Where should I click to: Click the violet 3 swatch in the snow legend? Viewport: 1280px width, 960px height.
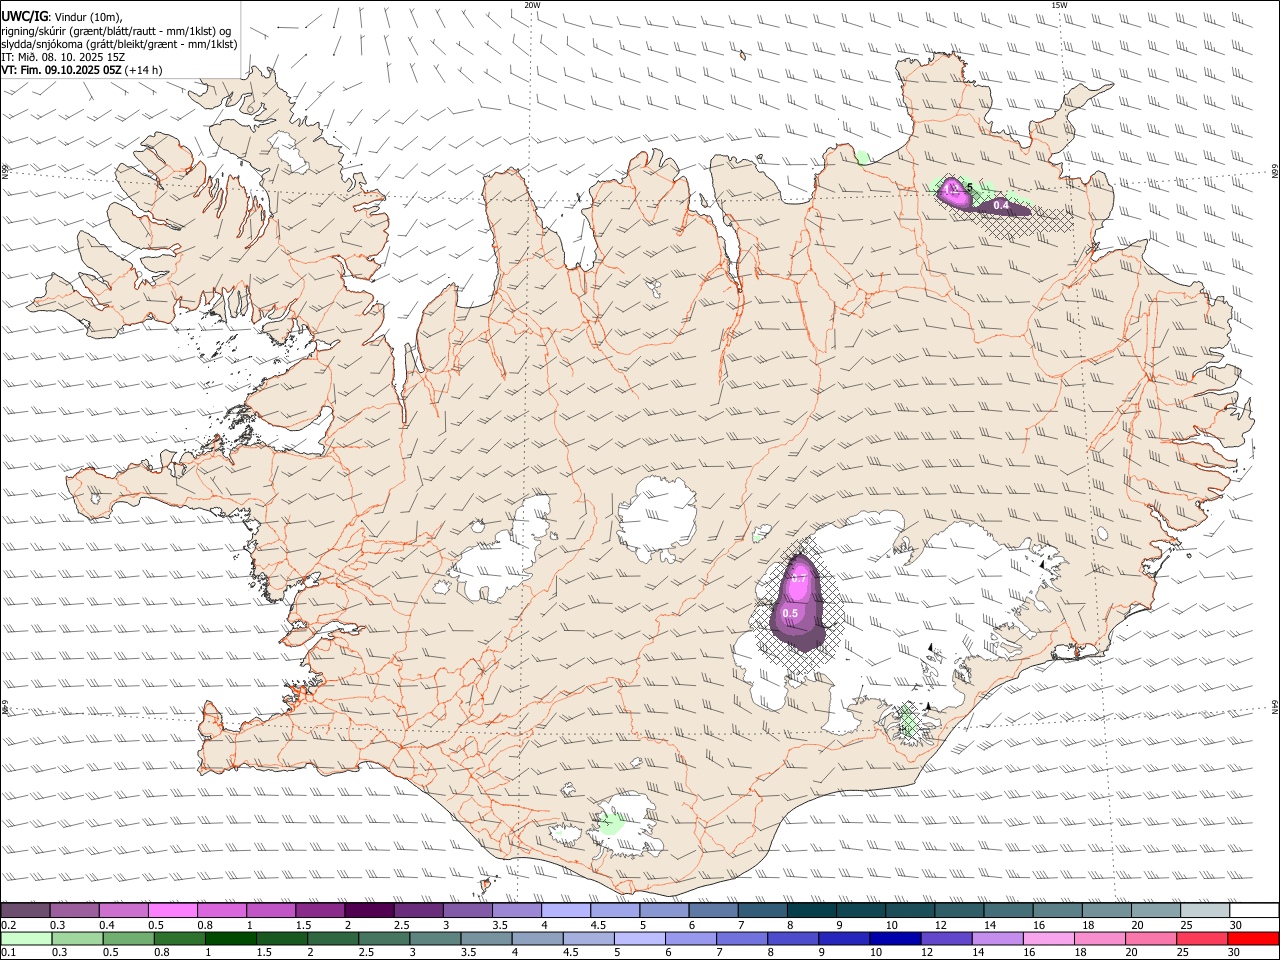pyautogui.click(x=466, y=911)
